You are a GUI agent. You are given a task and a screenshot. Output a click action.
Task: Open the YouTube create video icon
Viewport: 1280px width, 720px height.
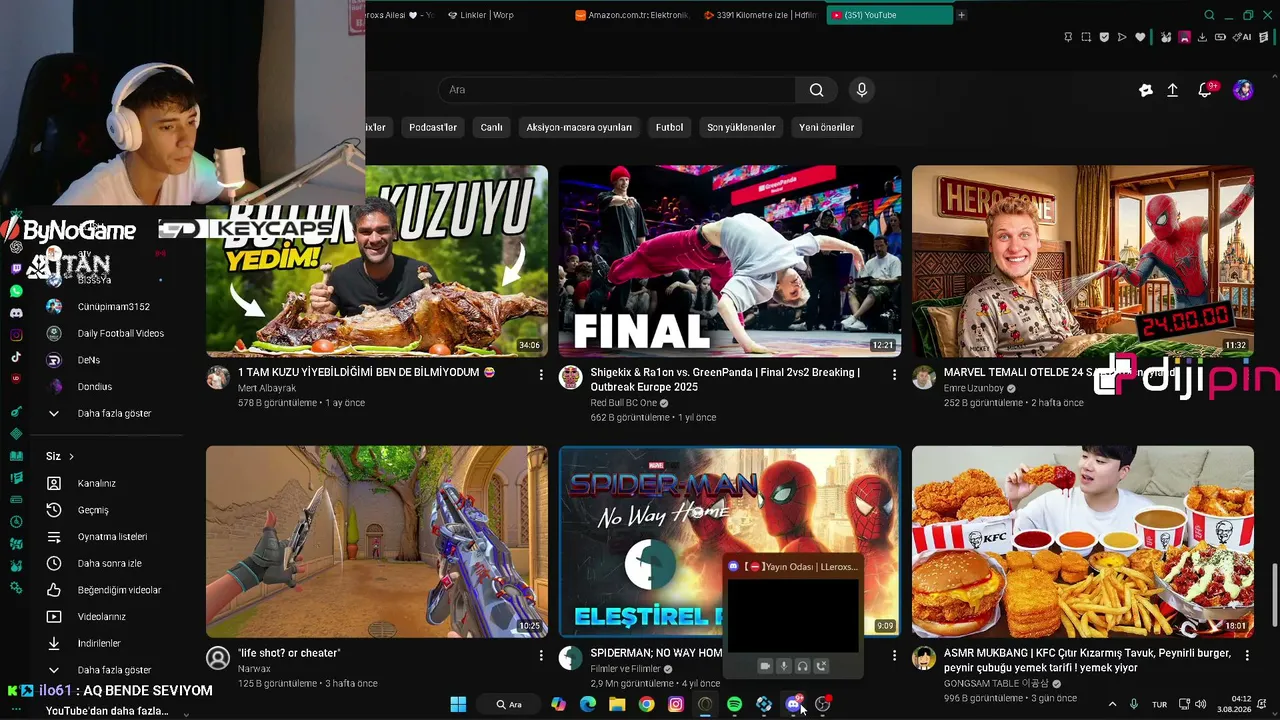(1146, 90)
